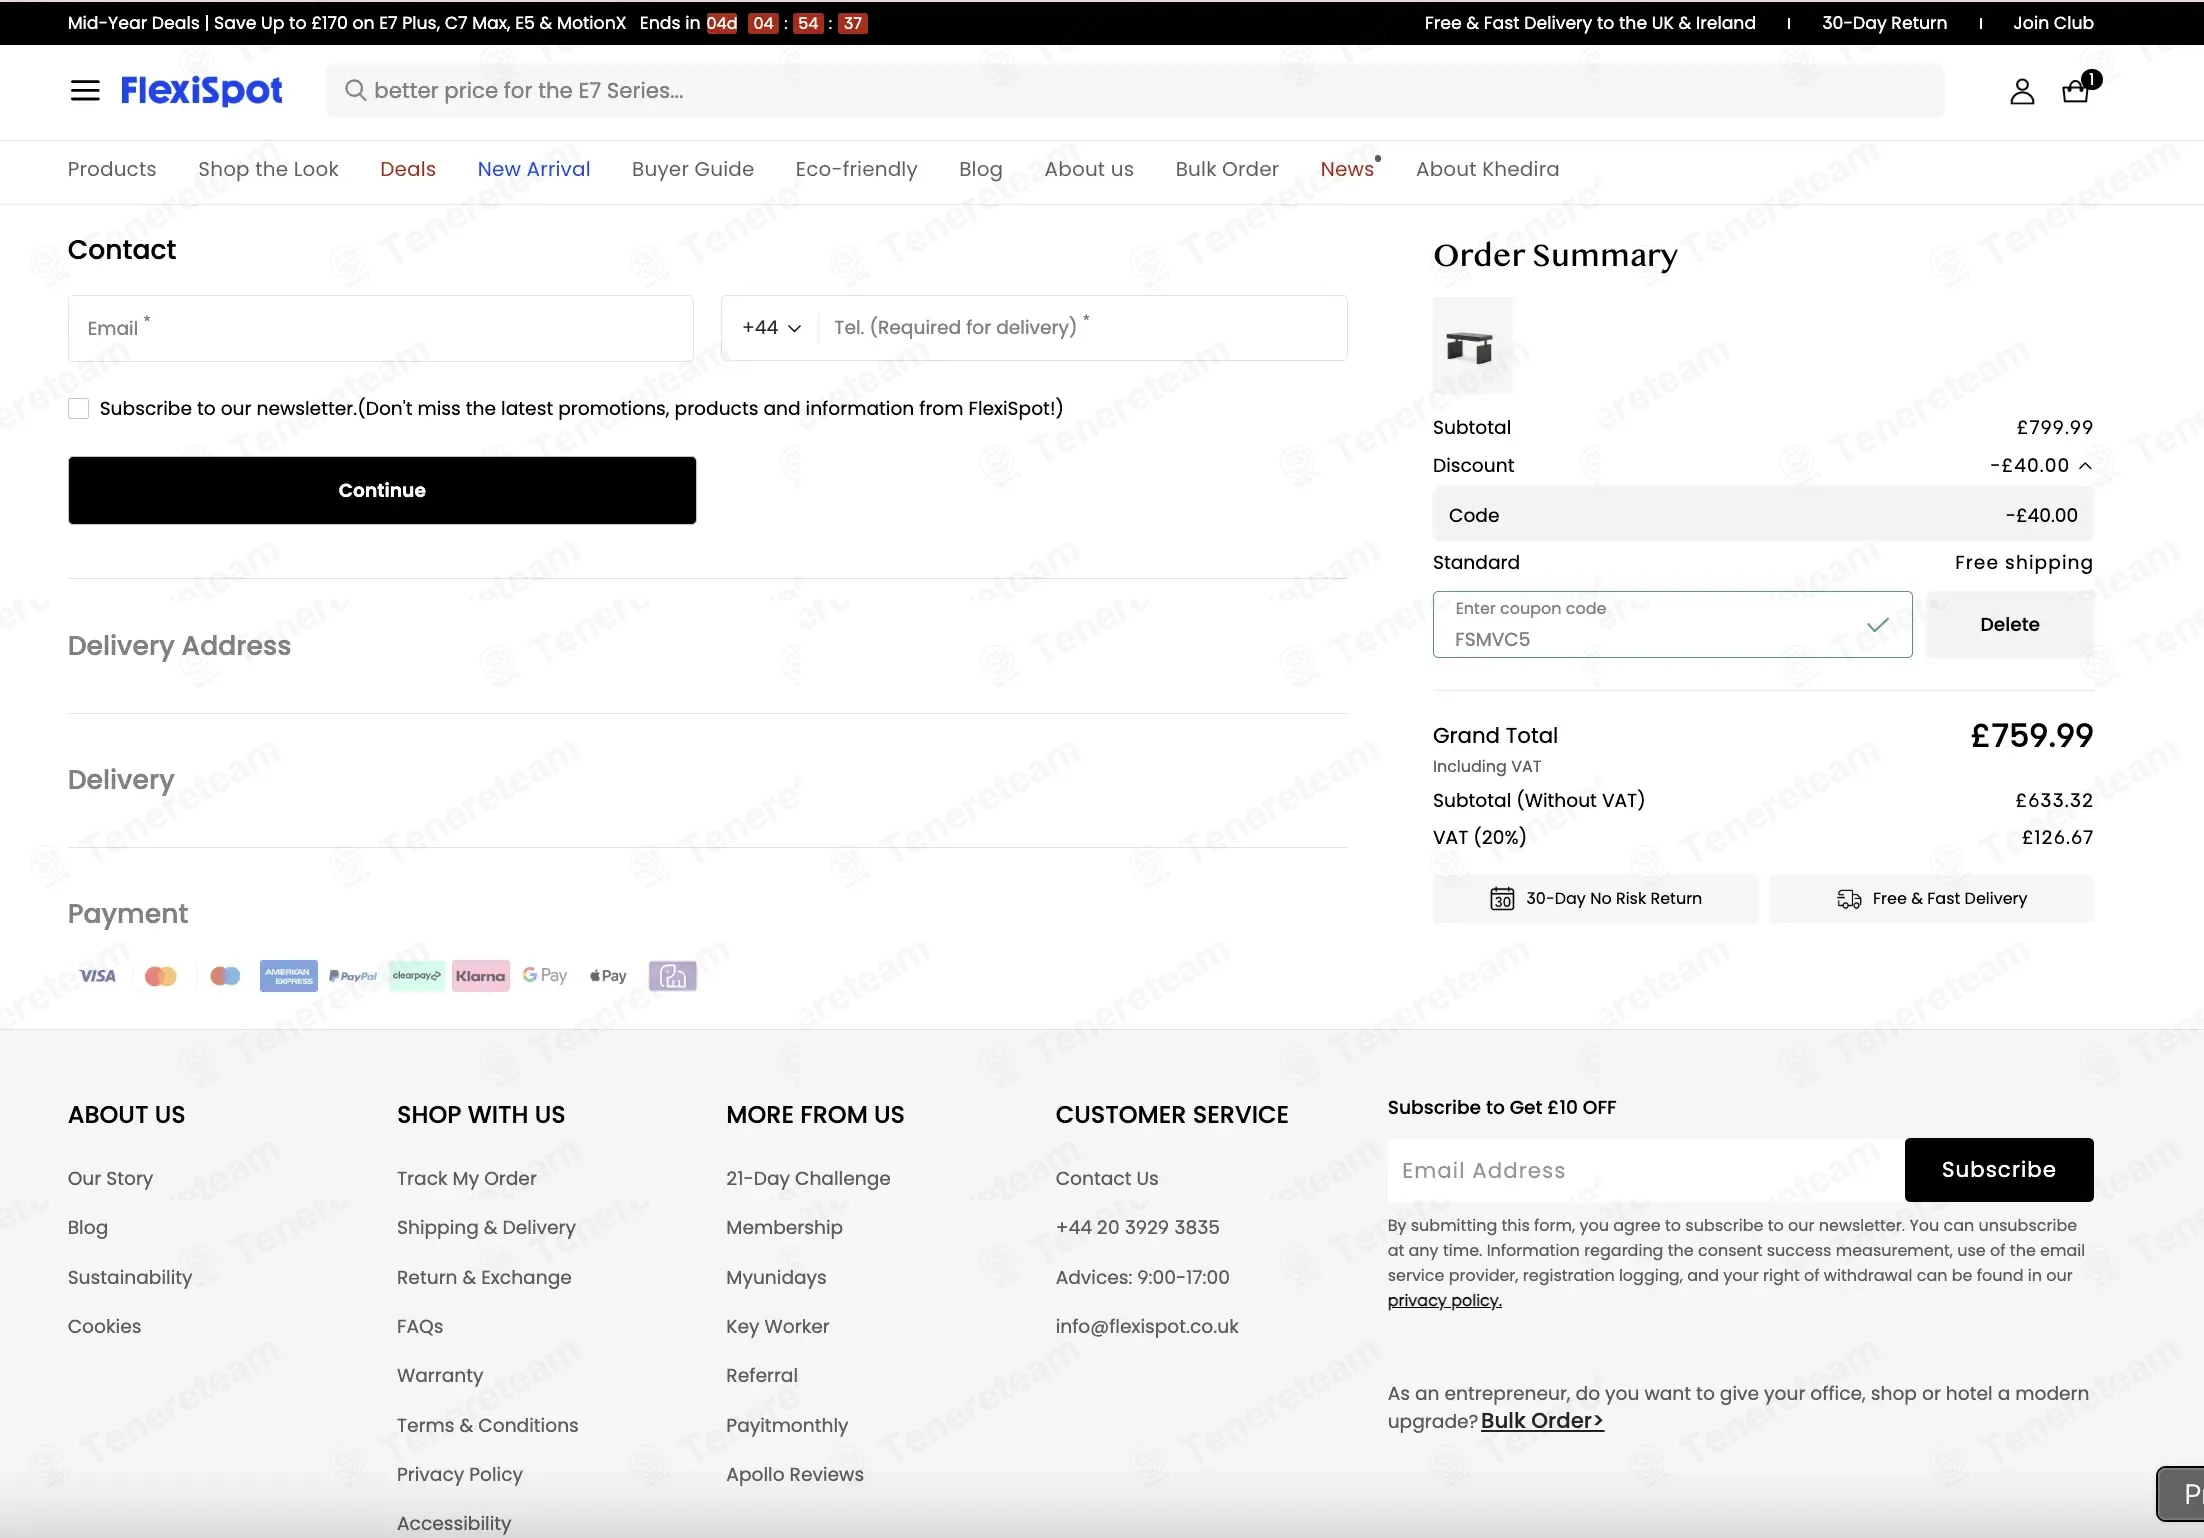Open the shopping basket icon
This screenshot has height=1538, width=2204.
[2077, 91]
